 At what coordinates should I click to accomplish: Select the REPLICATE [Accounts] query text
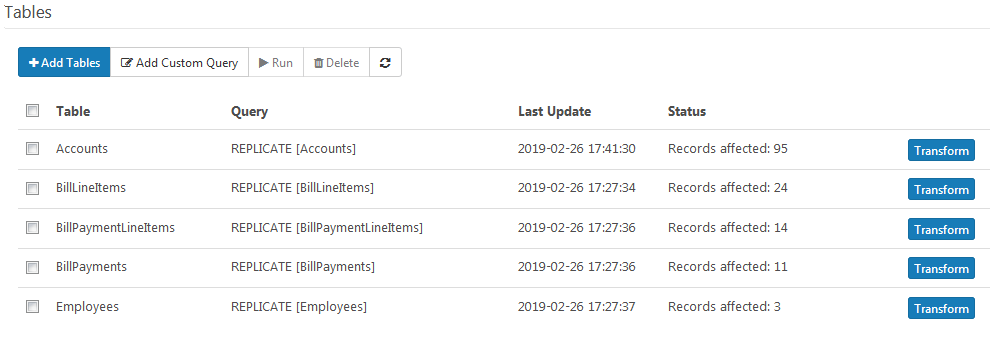pos(294,149)
